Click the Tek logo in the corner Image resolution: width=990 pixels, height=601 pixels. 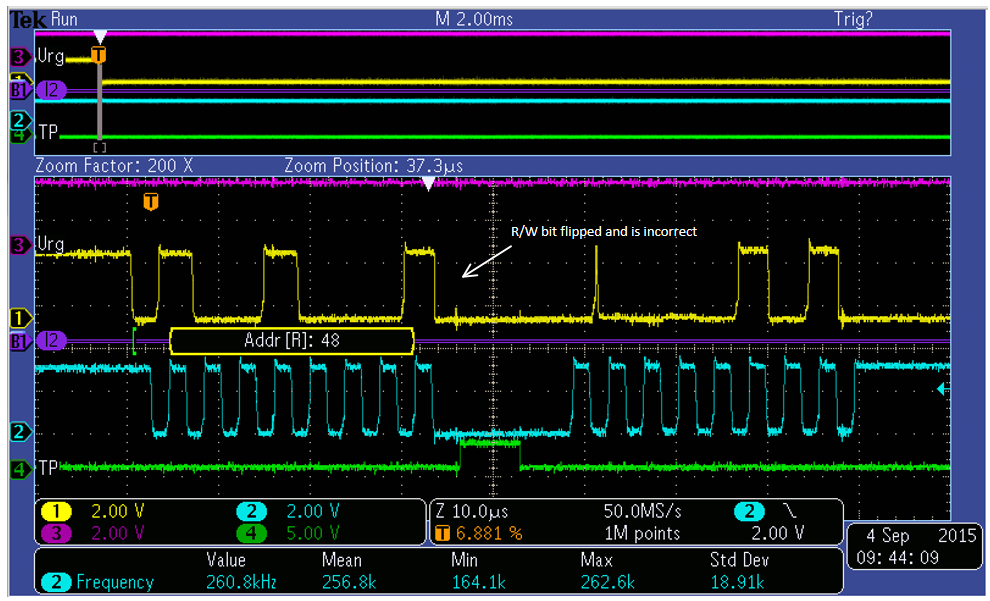pyautogui.click(x=28, y=20)
